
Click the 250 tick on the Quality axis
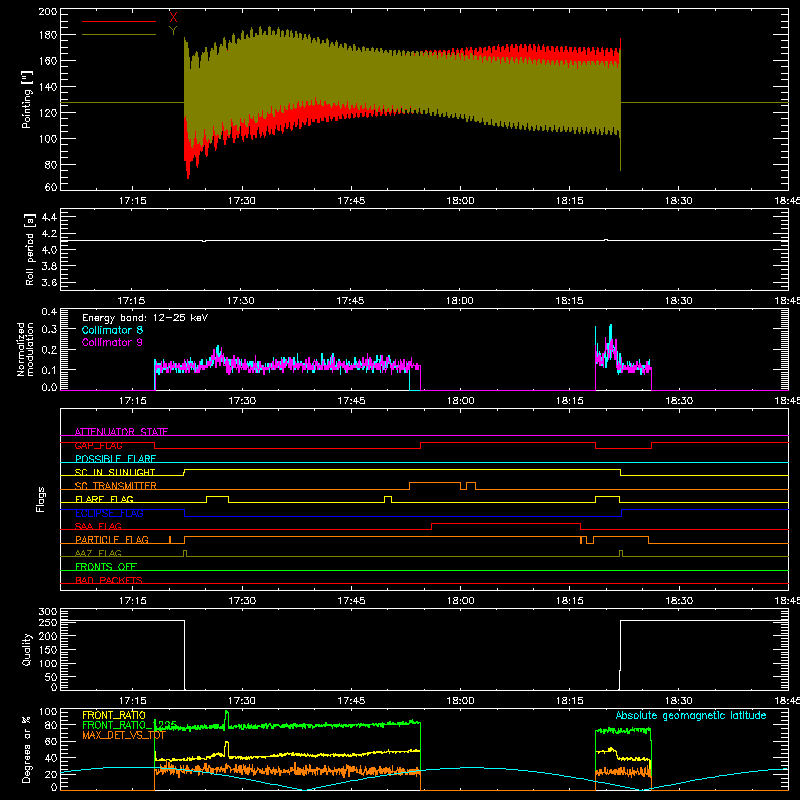coord(48,622)
